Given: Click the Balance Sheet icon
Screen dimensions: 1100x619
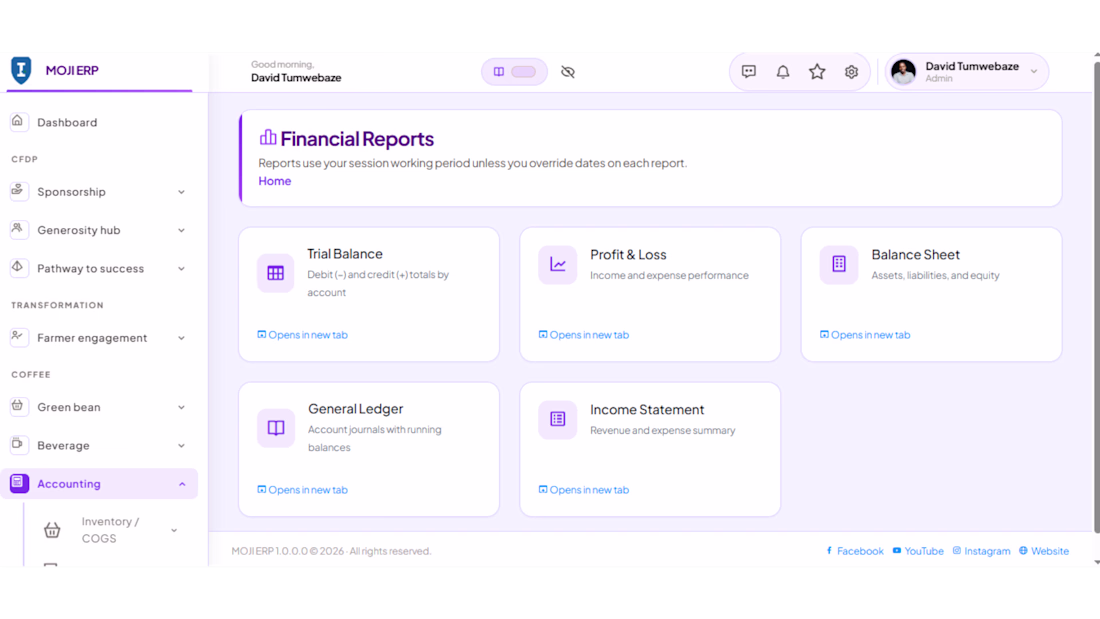Looking at the screenshot, I should [839, 265].
